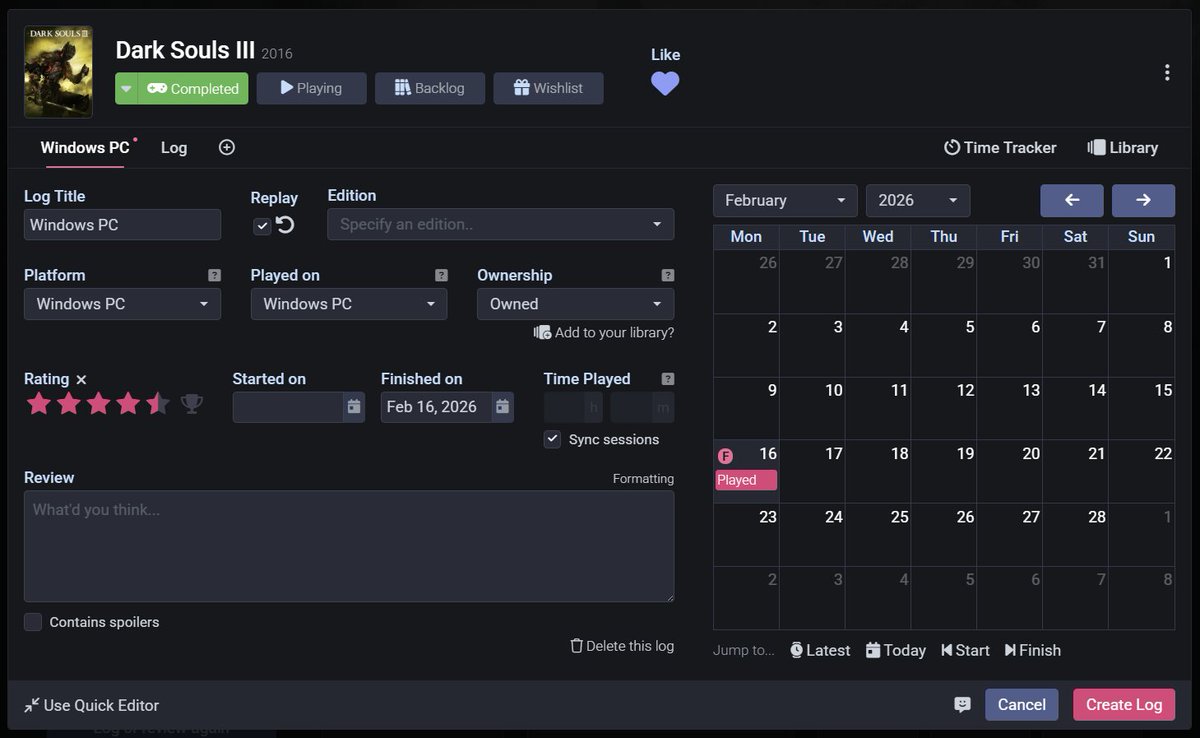
Task: Open the Played on dropdown
Action: click(349, 304)
